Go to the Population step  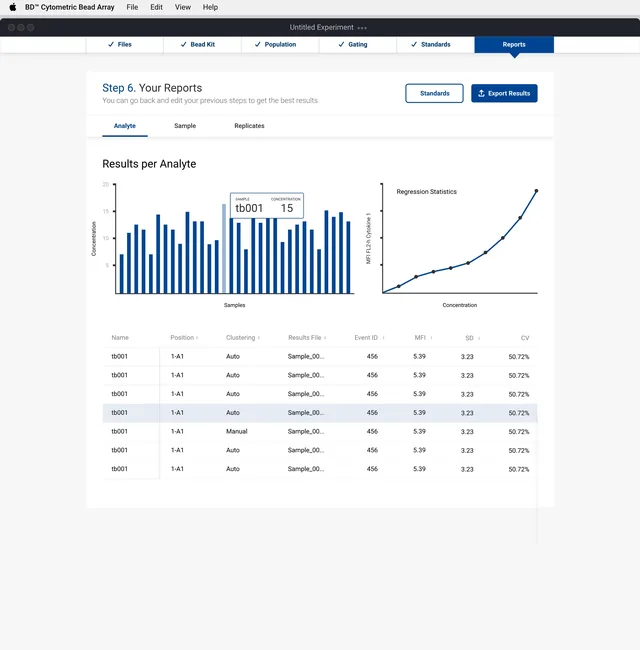pos(280,44)
